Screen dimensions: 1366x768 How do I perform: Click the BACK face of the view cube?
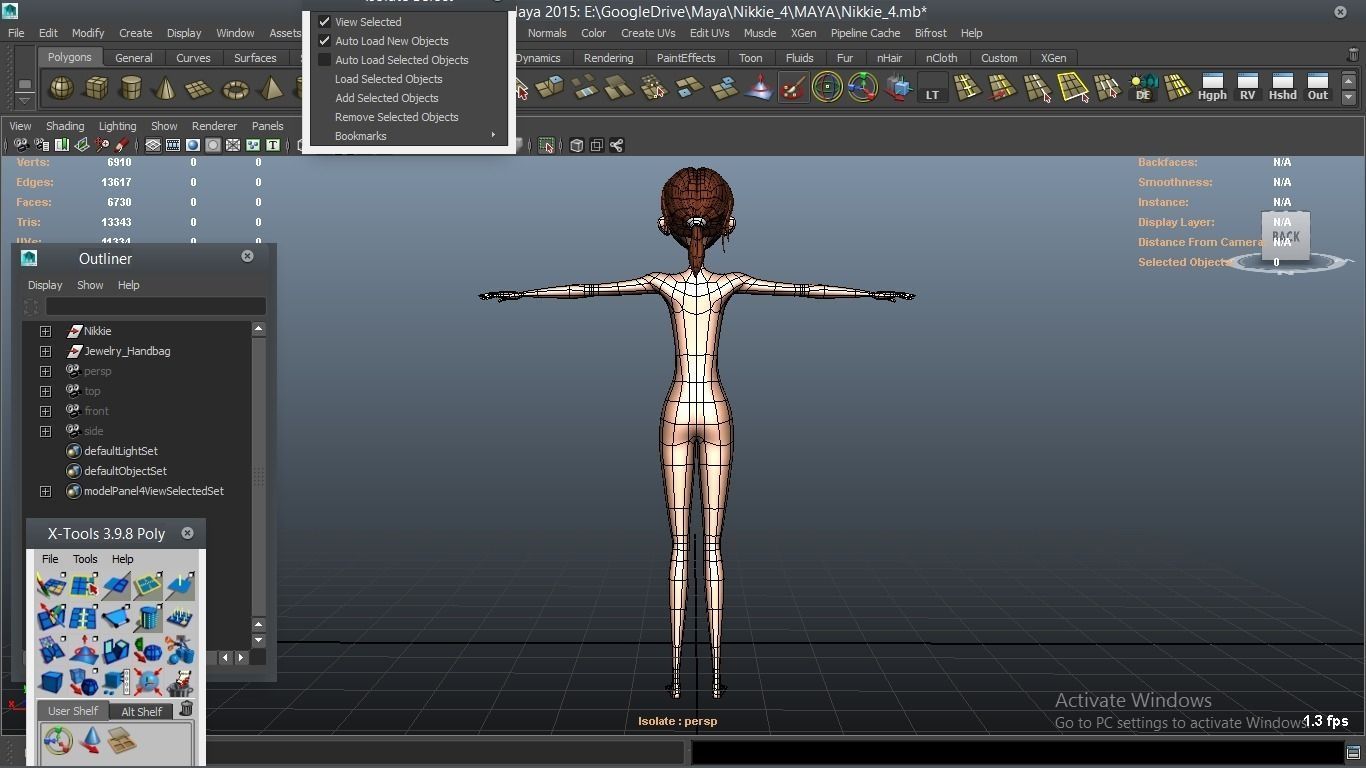tap(1286, 237)
